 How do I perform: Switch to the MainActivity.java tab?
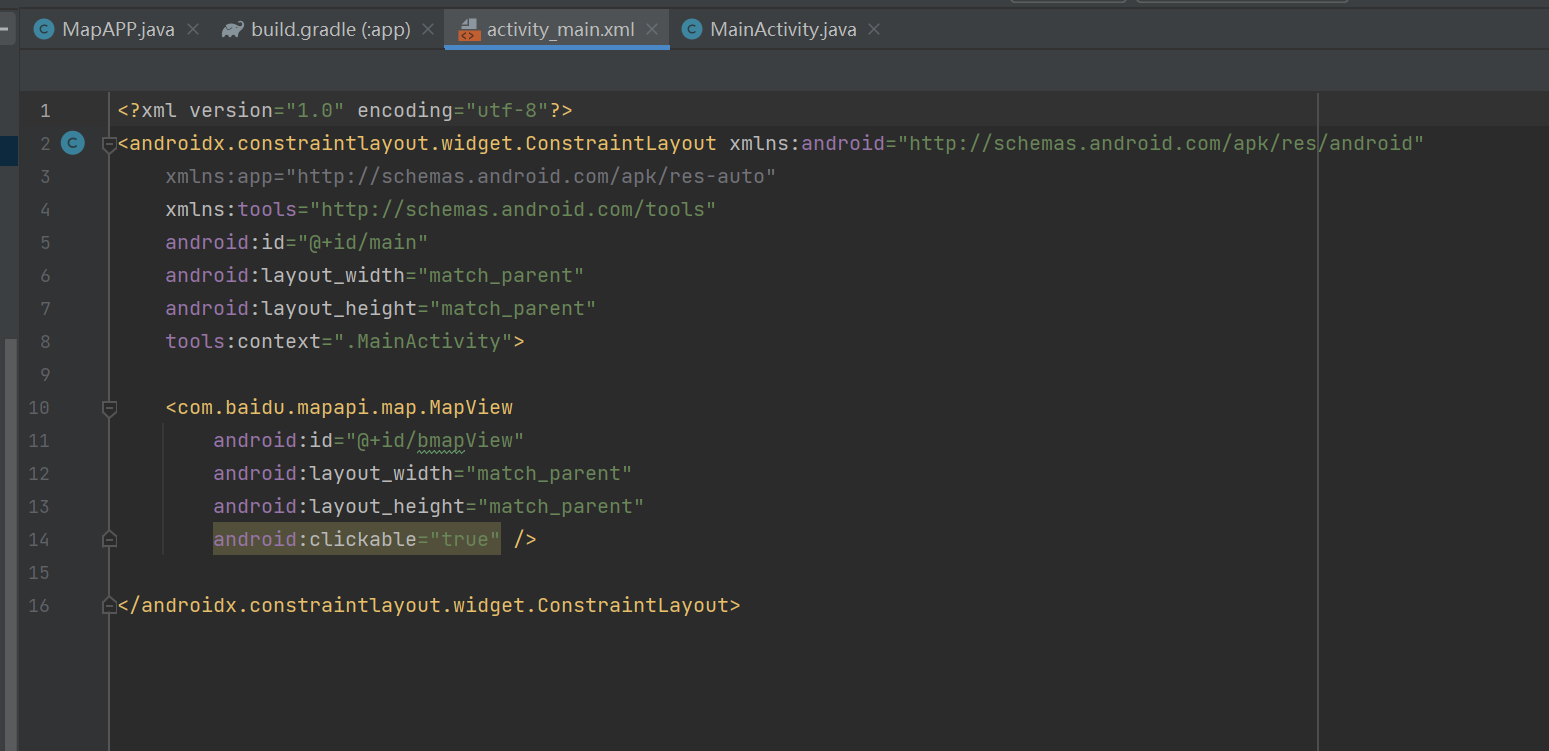(x=783, y=29)
